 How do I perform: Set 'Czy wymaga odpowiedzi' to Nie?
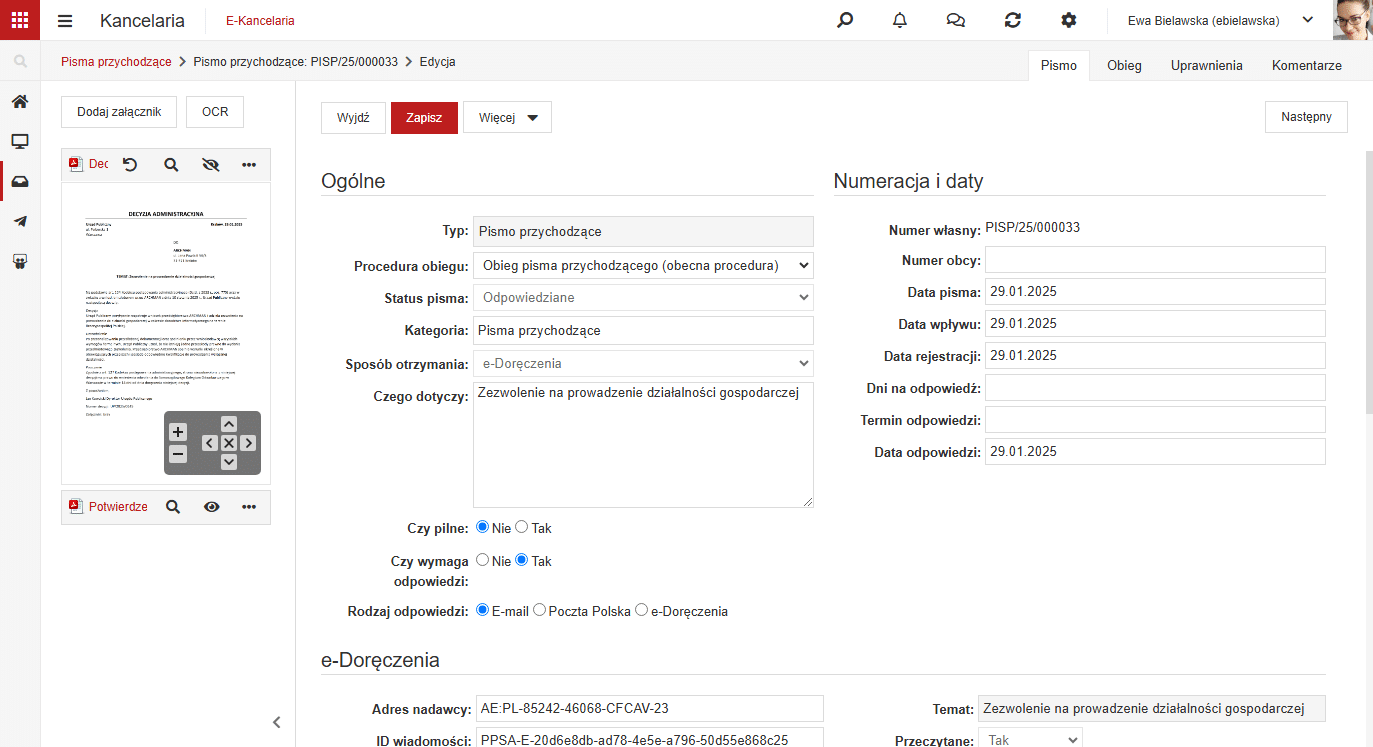(482, 560)
